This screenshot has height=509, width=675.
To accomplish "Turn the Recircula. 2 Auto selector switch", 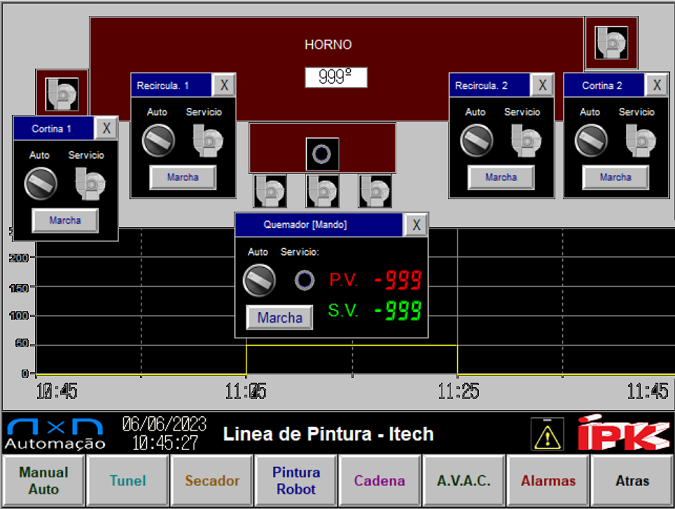I will point(476,141).
